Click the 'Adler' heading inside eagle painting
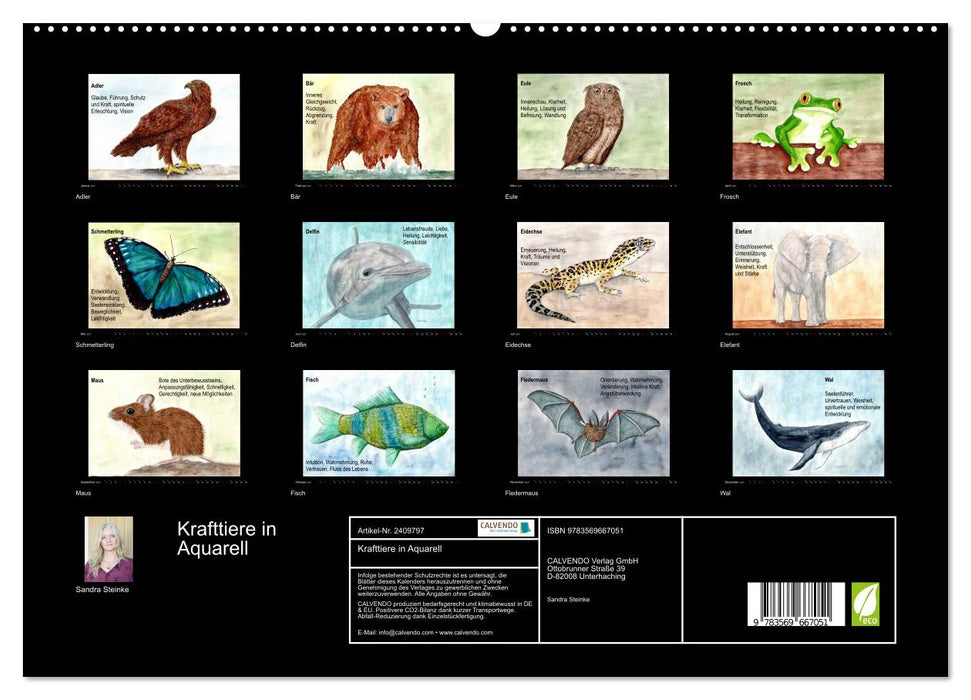This screenshot has width=971, height=700. 97,86
